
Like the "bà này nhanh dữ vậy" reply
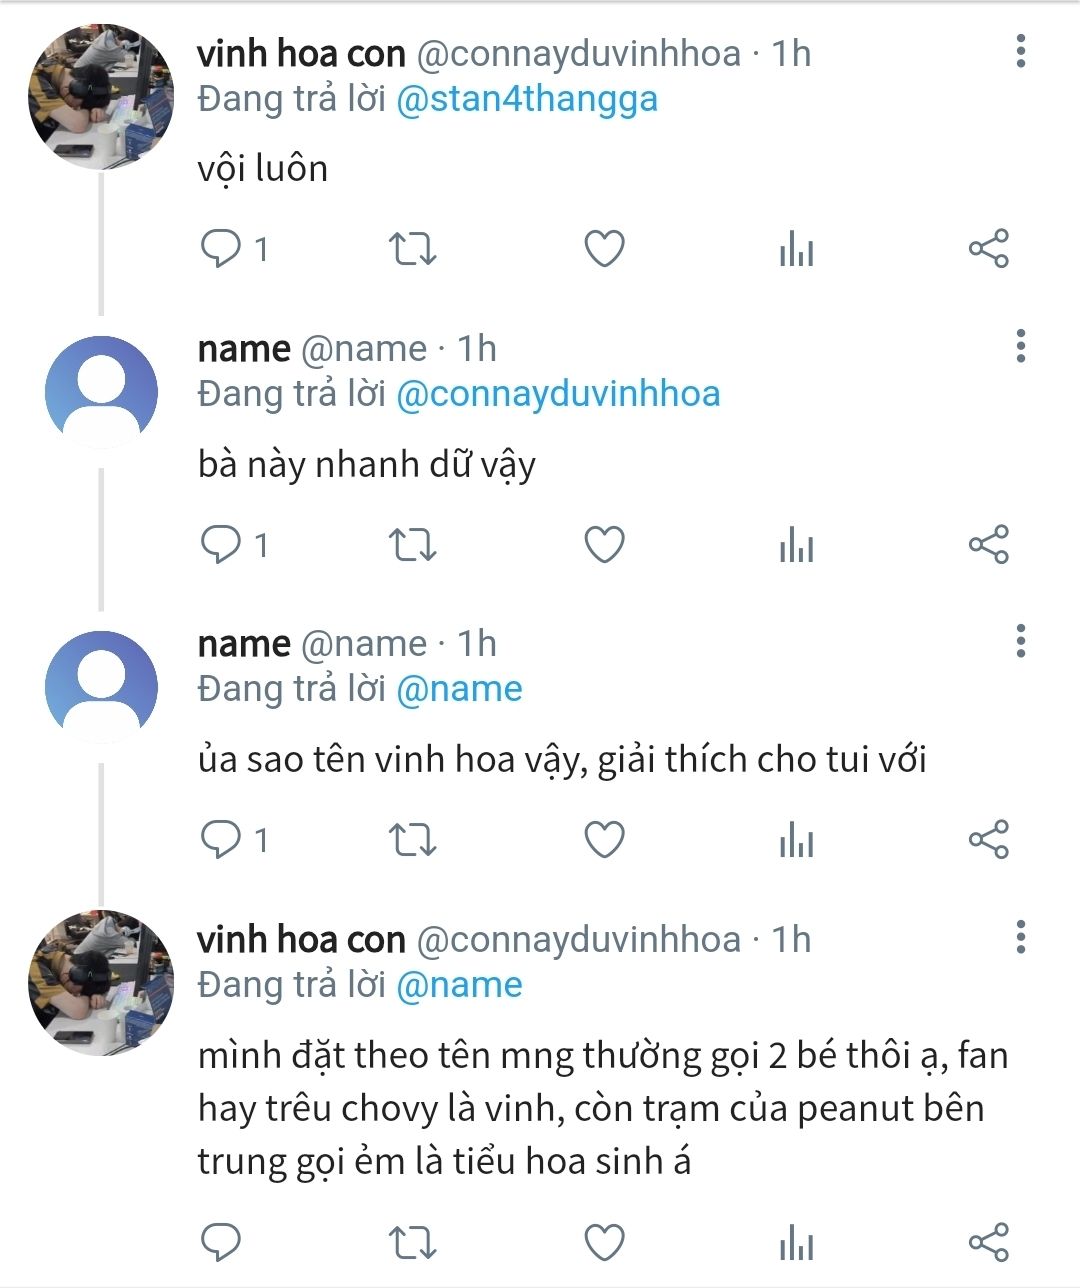pyautogui.click(x=604, y=545)
